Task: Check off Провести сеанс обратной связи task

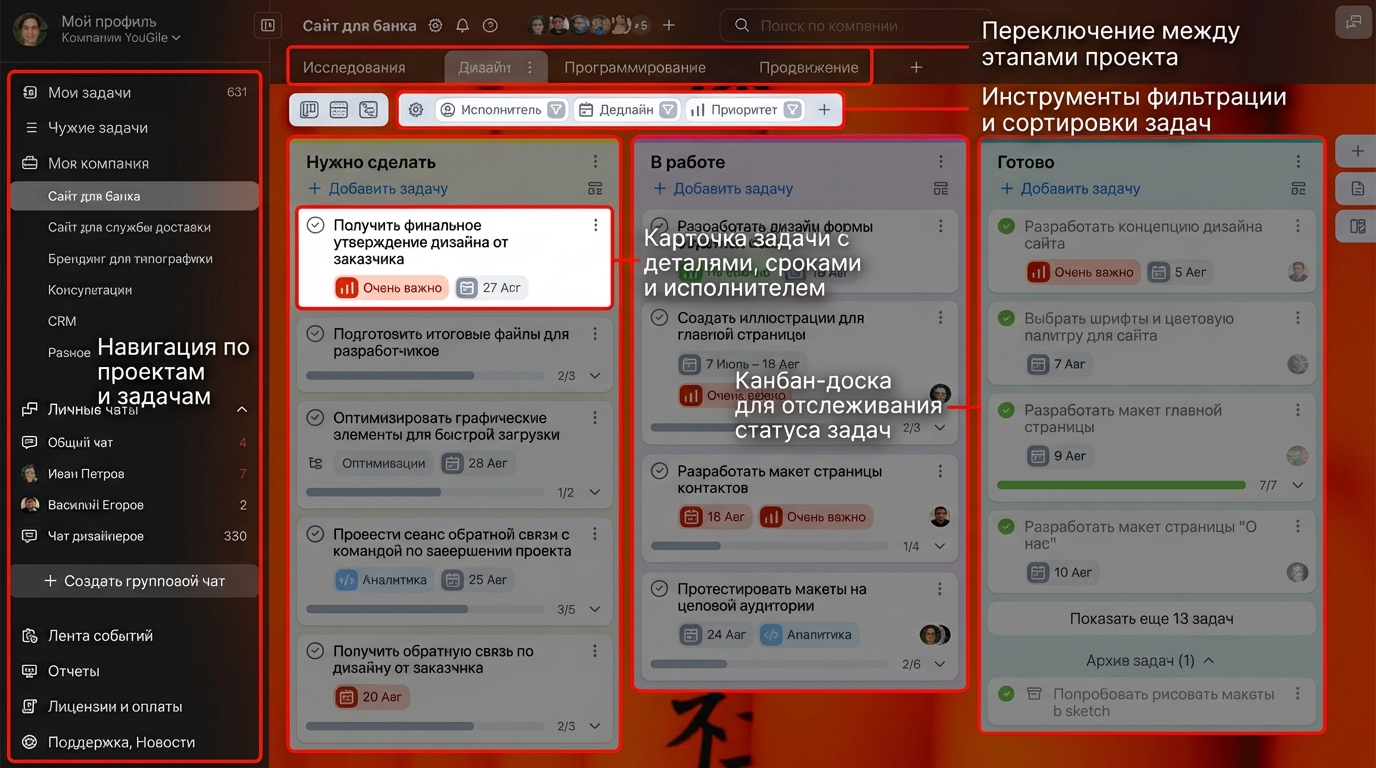Action: click(315, 534)
